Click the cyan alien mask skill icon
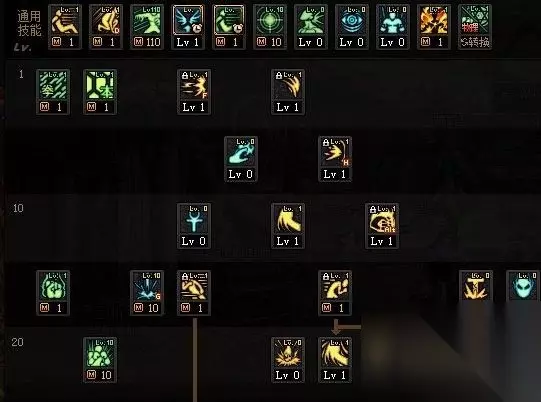 coord(523,286)
